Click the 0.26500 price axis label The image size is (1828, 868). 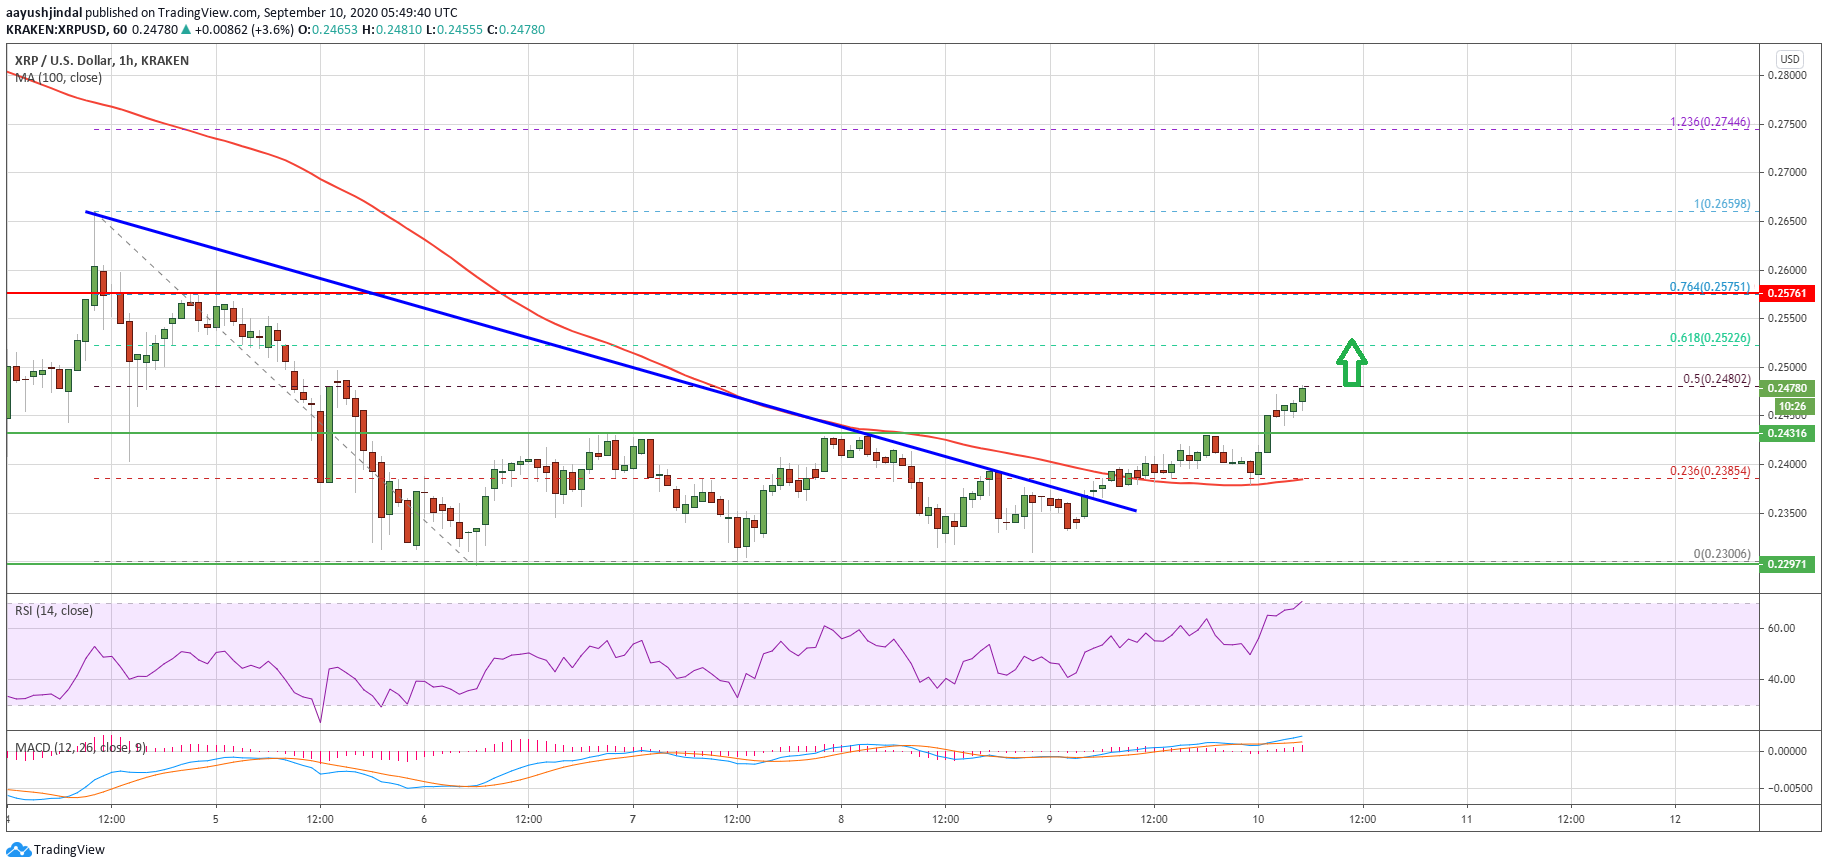1788,221
